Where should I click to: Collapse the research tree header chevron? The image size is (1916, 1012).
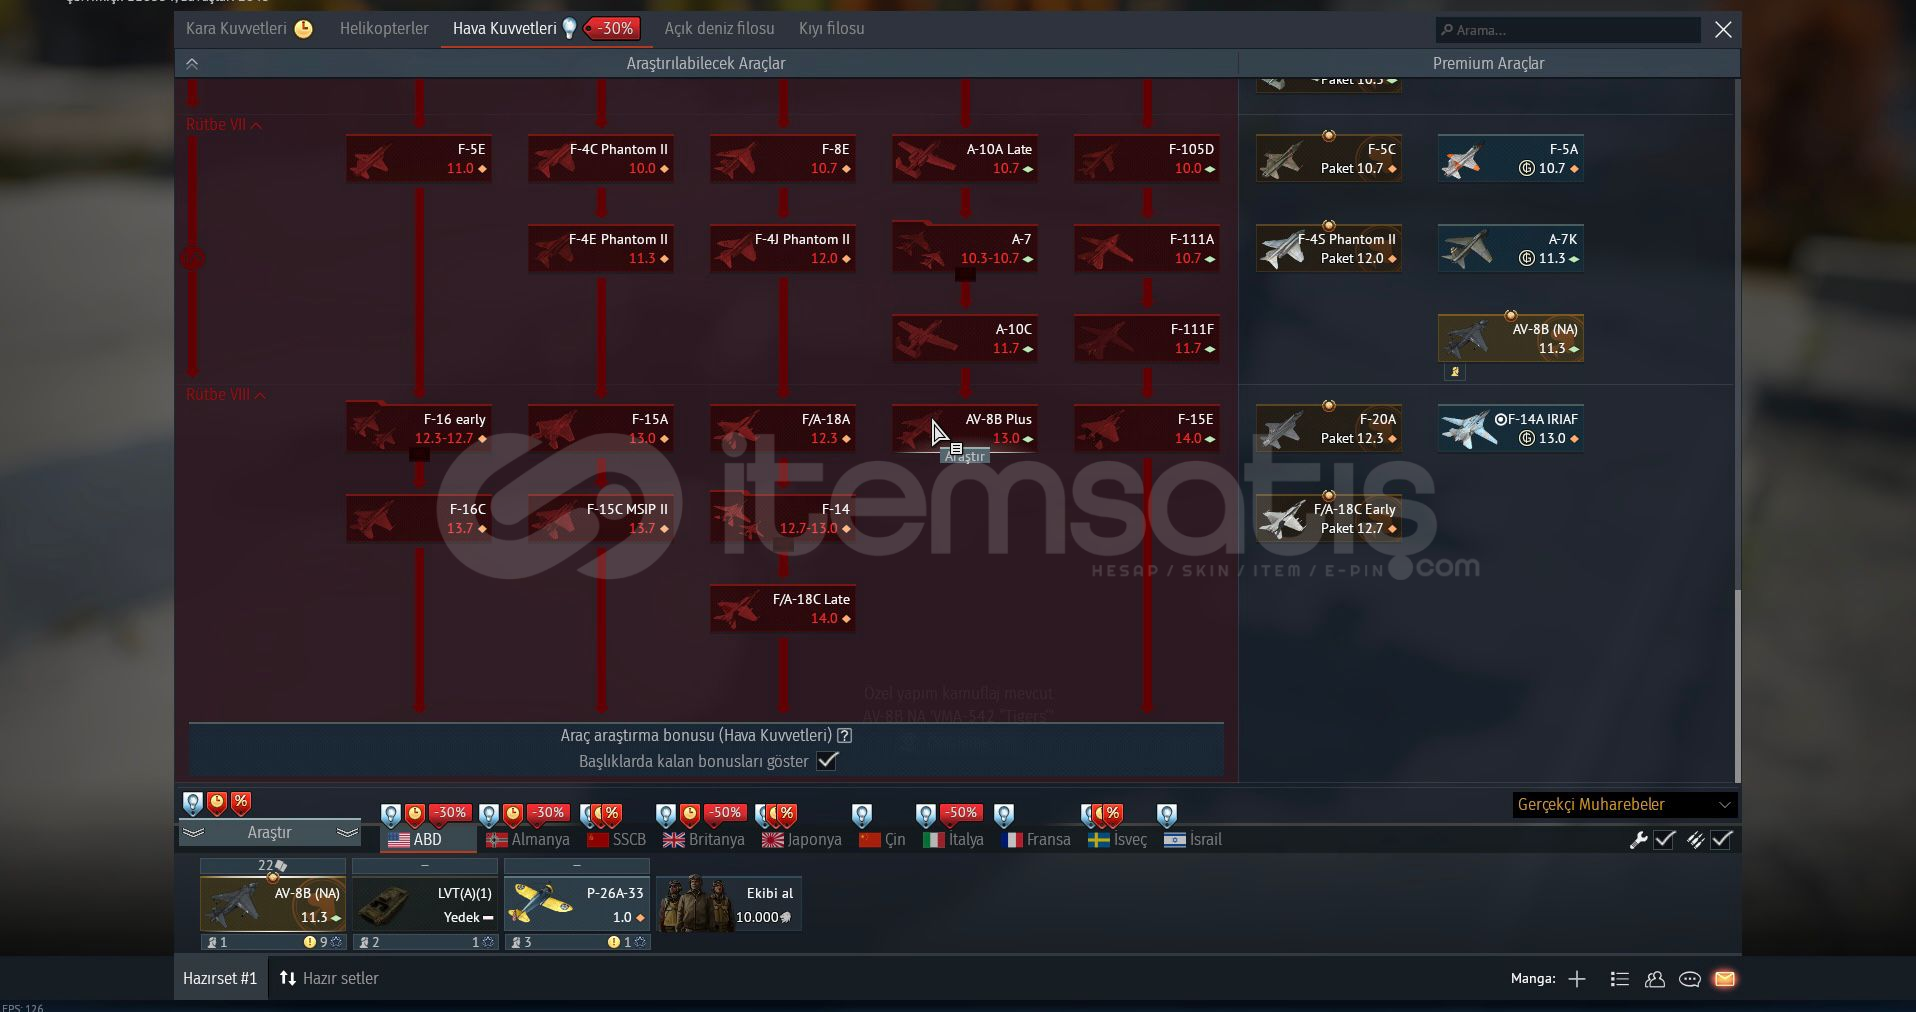pyautogui.click(x=192, y=63)
